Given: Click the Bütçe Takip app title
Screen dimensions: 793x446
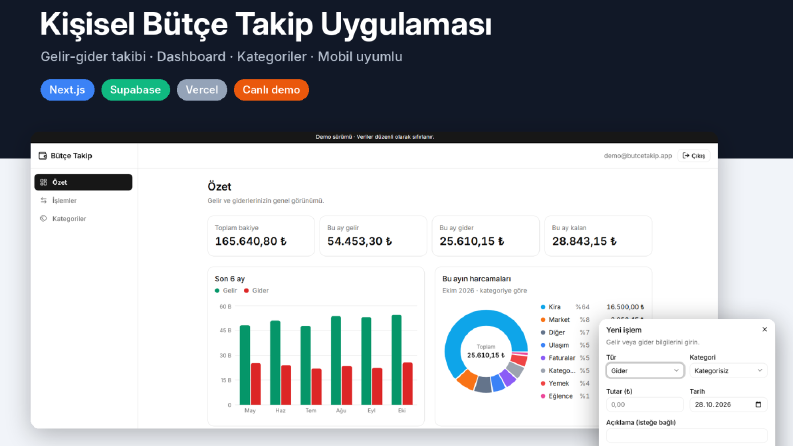Looking at the screenshot, I should [x=71, y=156].
